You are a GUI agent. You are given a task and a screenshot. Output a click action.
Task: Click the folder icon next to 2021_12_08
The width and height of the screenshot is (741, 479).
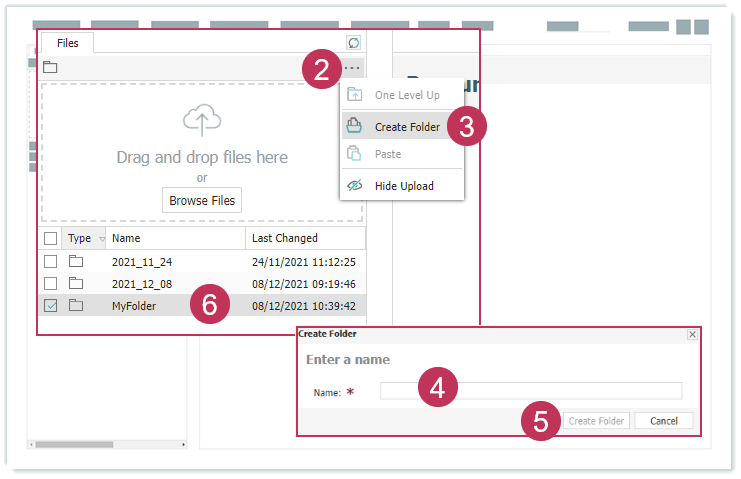[x=76, y=284]
